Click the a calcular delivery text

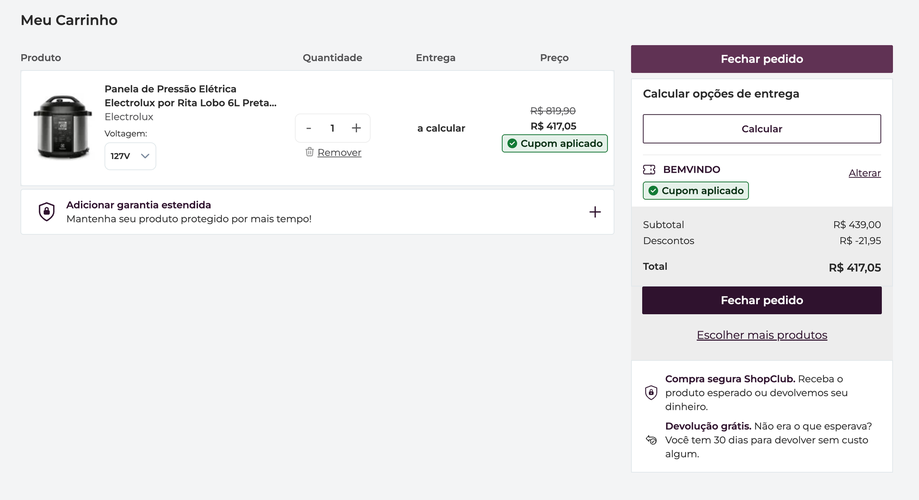click(441, 128)
